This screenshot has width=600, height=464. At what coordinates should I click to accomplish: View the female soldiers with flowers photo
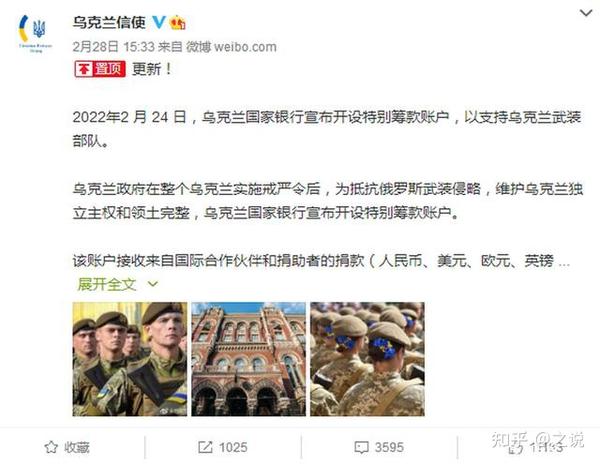tap(367, 359)
